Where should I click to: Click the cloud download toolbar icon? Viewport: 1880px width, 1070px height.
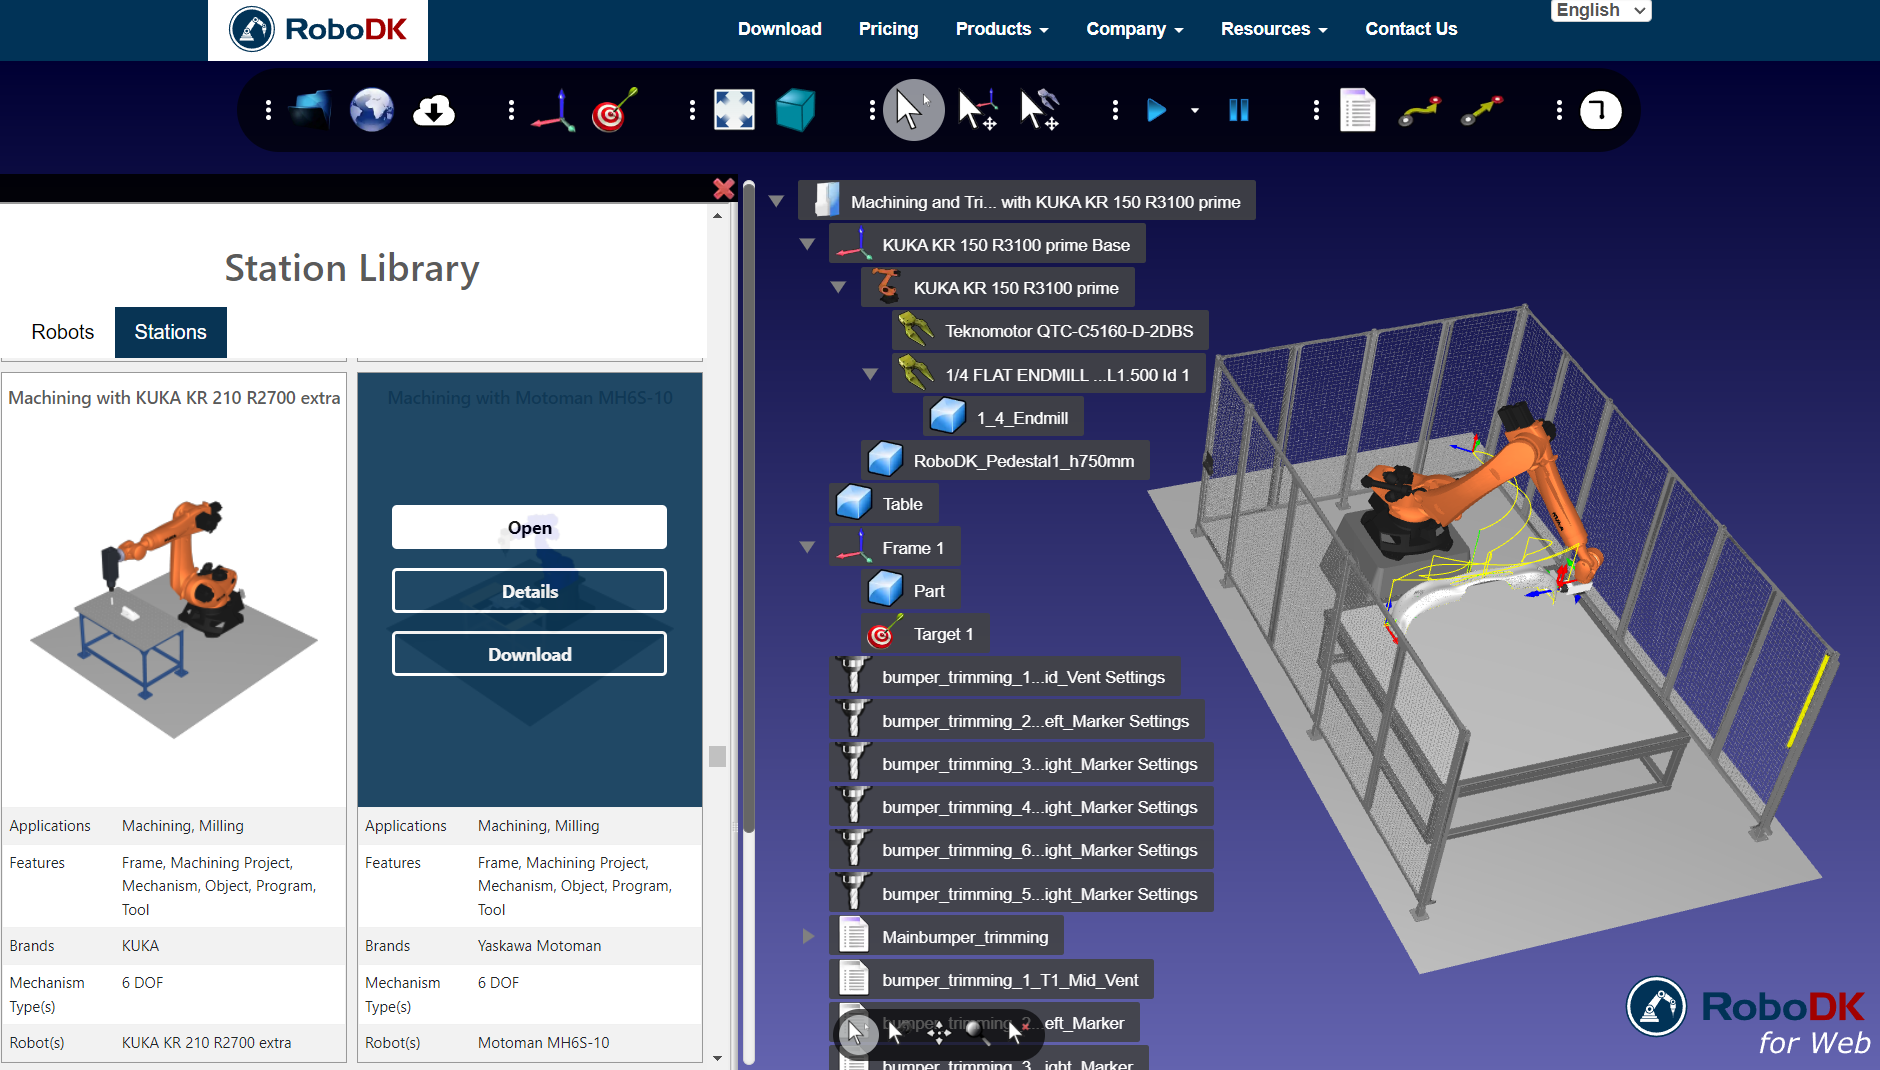click(x=434, y=110)
